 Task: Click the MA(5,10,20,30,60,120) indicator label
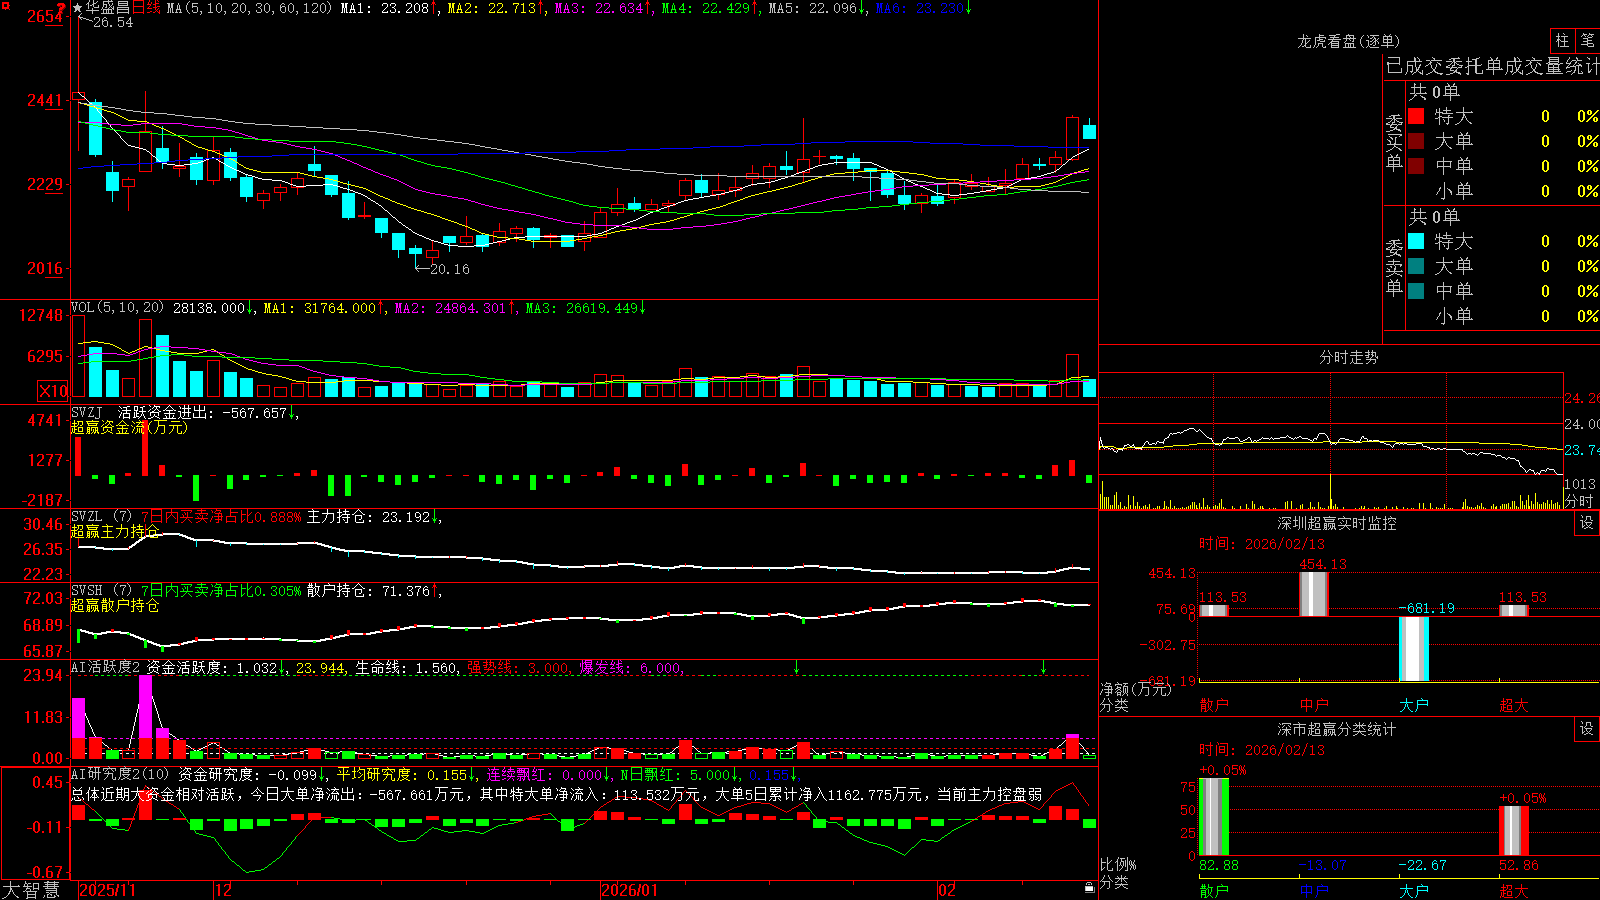(x=249, y=8)
